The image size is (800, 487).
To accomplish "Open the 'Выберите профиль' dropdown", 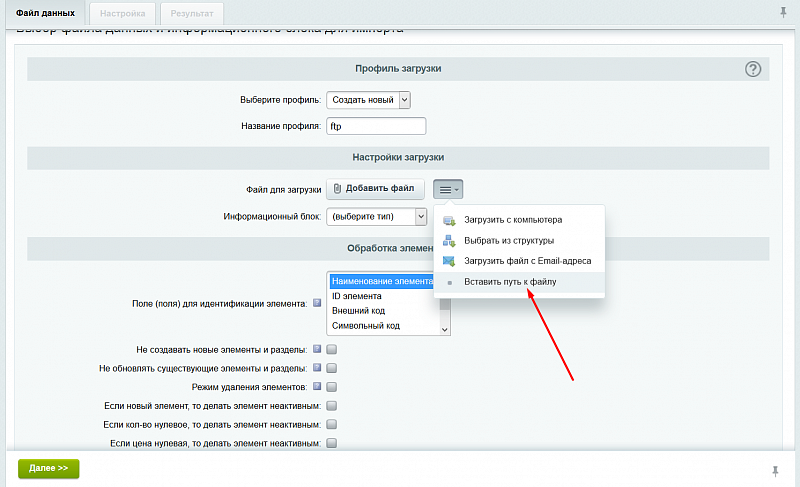I will tap(368, 100).
